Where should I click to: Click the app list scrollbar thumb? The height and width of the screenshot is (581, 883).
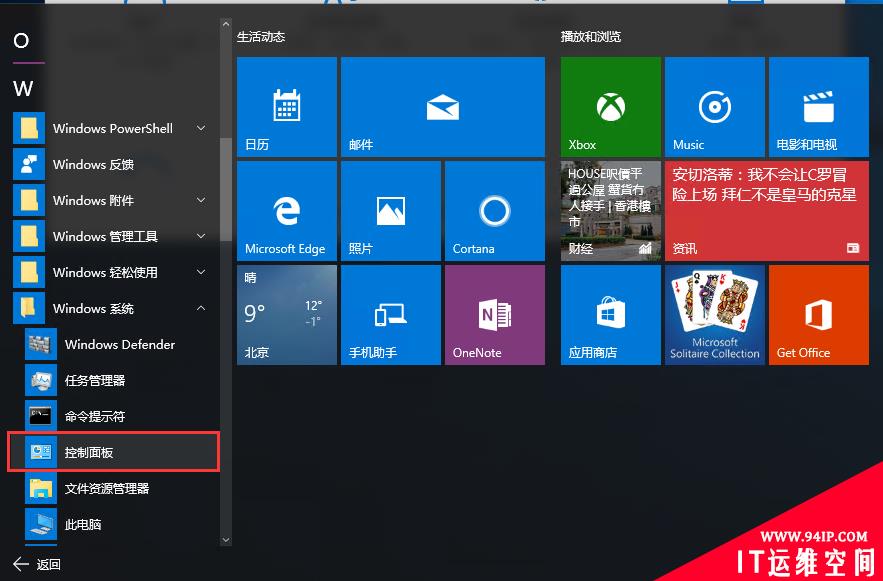[226, 190]
